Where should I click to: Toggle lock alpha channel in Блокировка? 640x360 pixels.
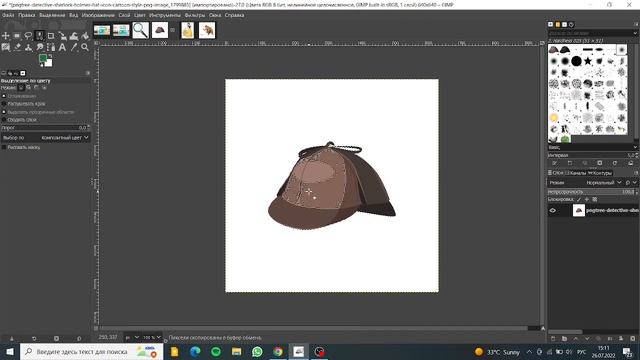(x=595, y=199)
